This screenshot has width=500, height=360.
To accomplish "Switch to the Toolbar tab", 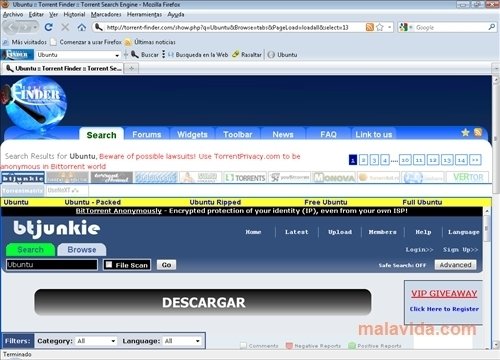I will (x=238, y=134).
